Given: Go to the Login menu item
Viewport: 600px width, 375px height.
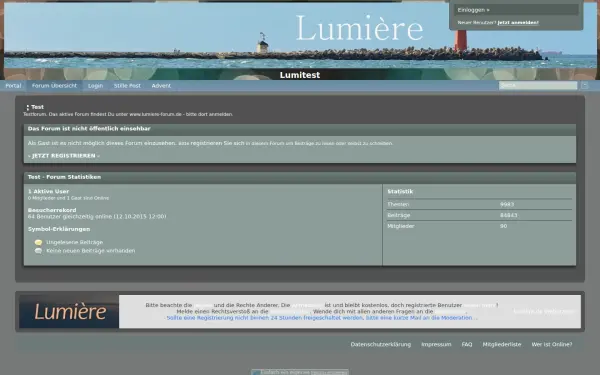Looking at the screenshot, I should pyautogui.click(x=95, y=86).
